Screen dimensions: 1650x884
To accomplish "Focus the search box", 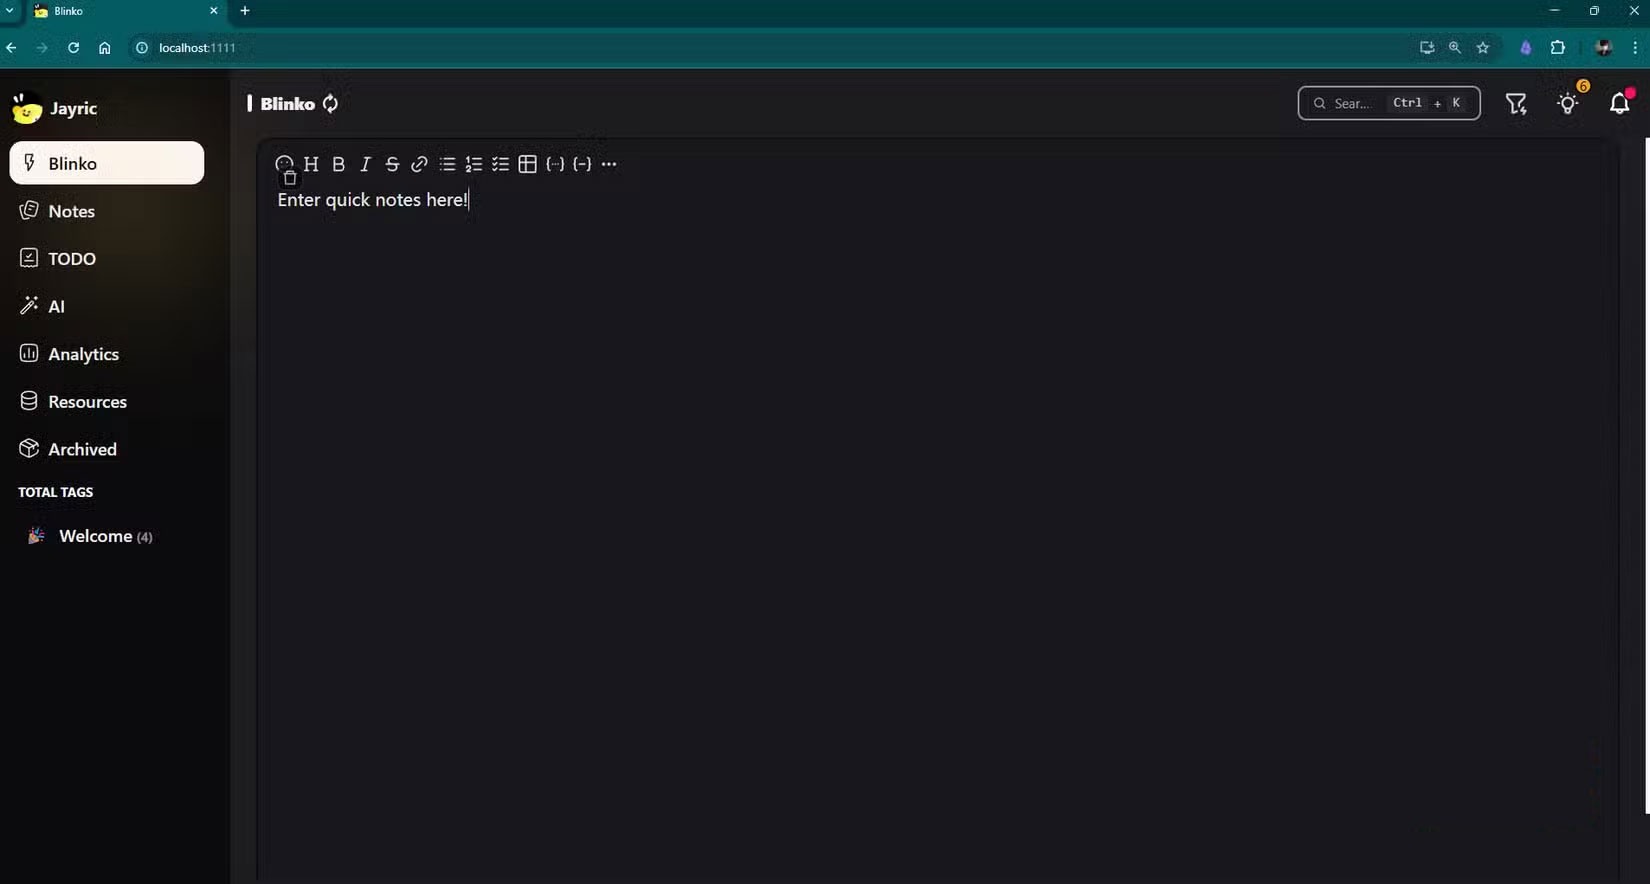I will (1389, 103).
